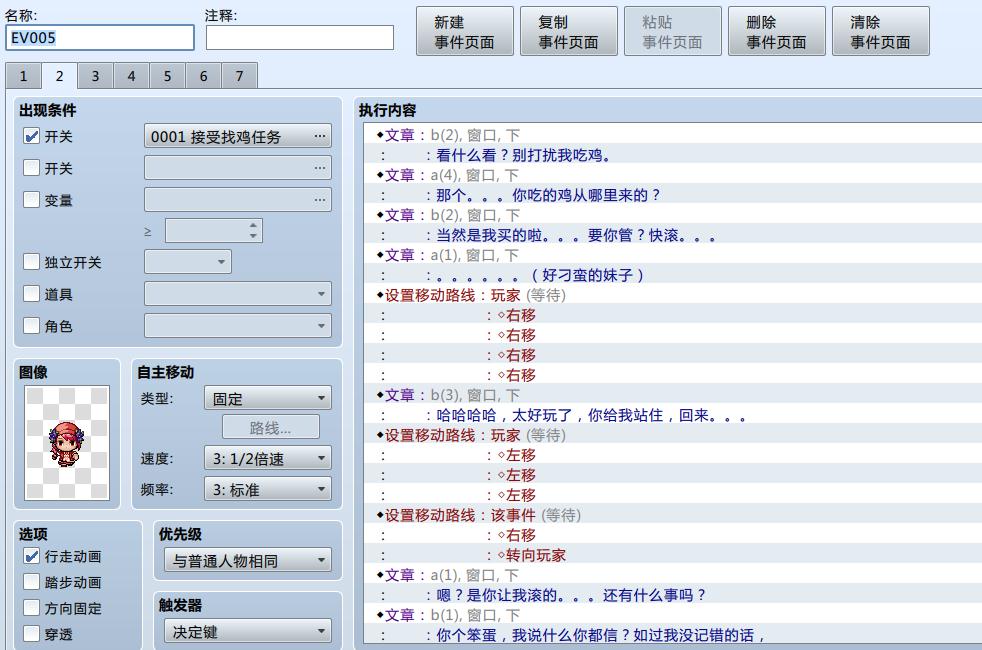Select the line 当然是我买的啦。。。要你管？快滚。。。

pos(673,235)
